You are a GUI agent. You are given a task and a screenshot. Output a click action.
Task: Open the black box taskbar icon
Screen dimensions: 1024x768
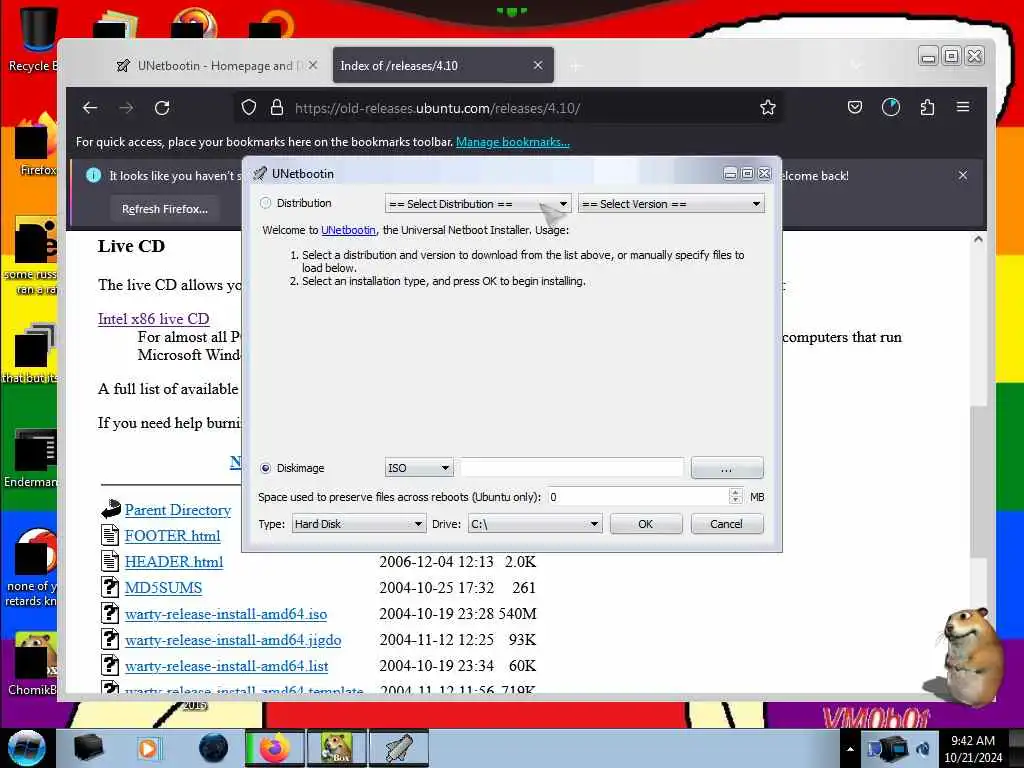coord(88,748)
